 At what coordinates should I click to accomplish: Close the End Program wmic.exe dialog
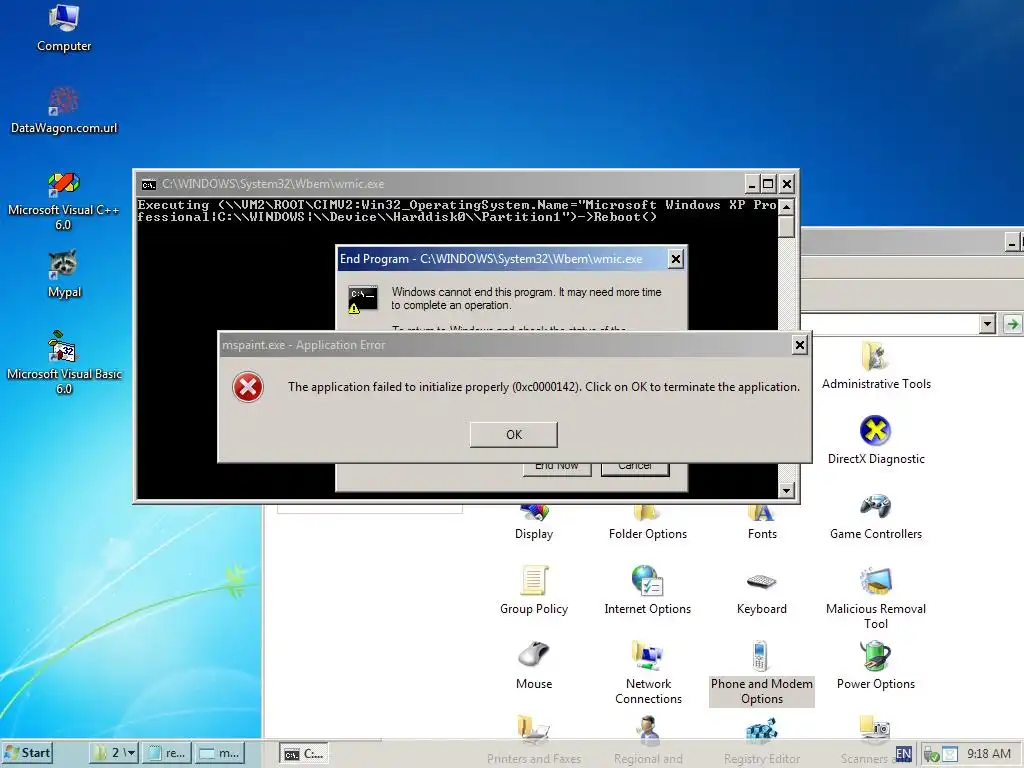pyautogui.click(x=676, y=259)
